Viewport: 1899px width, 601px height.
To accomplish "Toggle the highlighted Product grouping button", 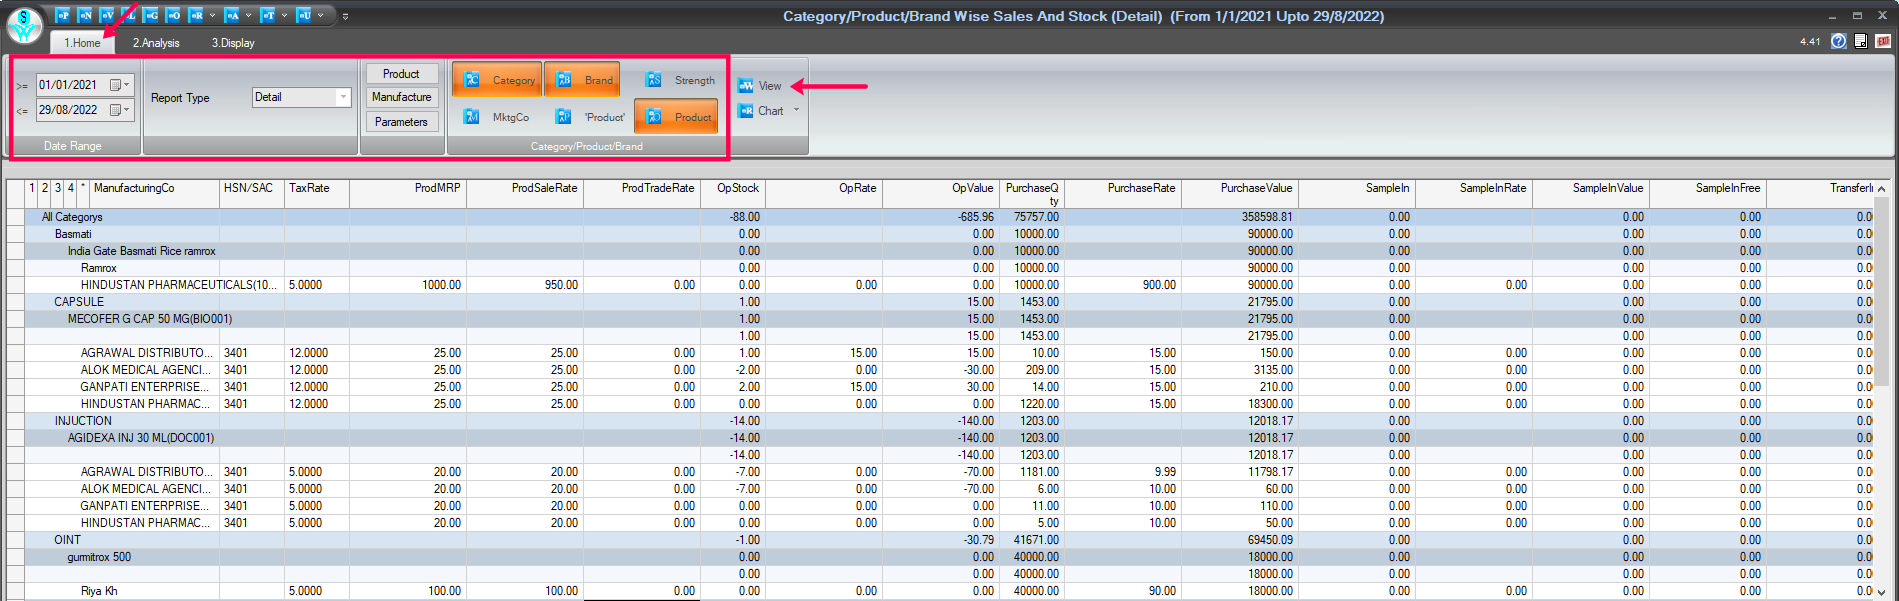I will pos(676,116).
